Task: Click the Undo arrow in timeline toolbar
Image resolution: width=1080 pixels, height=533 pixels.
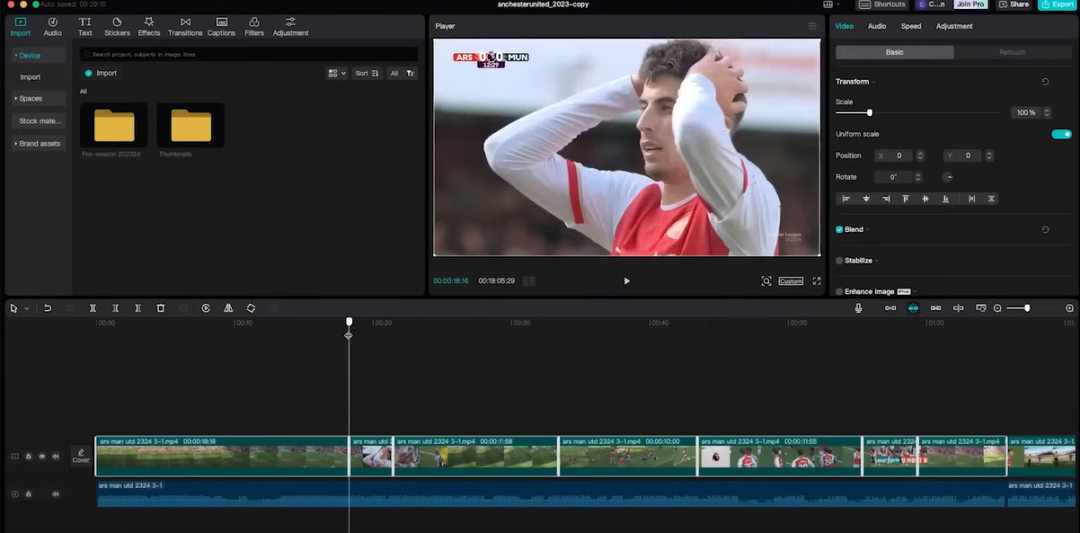Action: point(48,309)
